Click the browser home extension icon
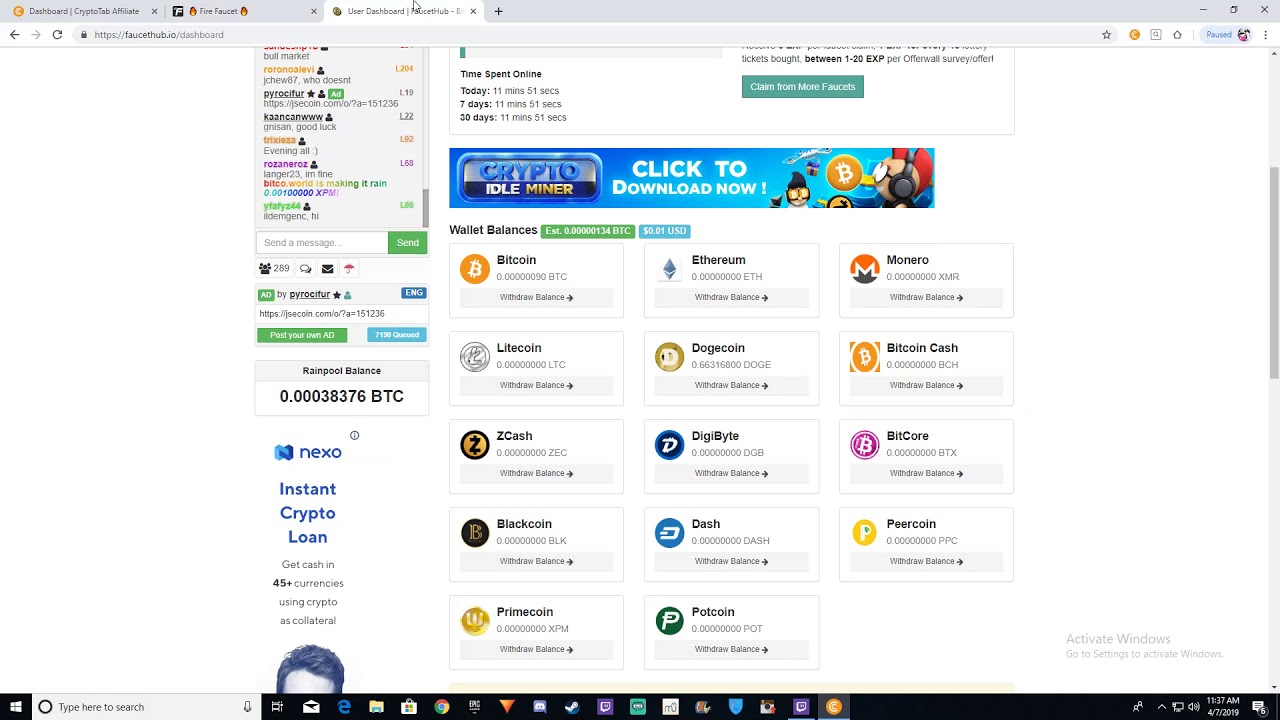The image size is (1280, 720). [x=1177, y=35]
